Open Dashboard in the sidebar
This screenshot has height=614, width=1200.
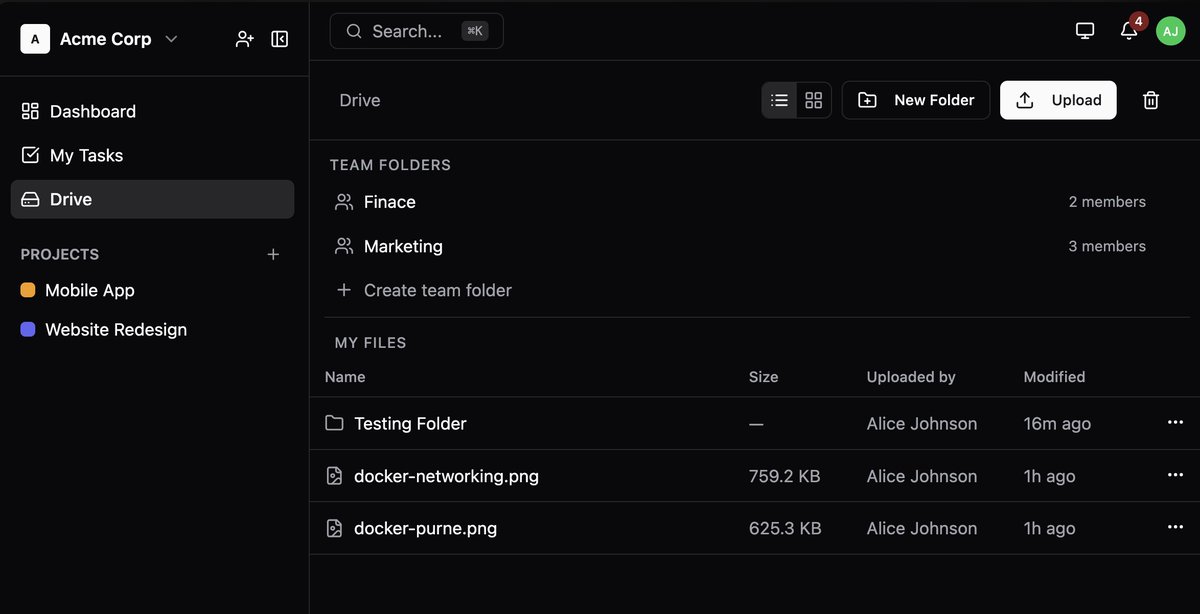tap(152, 111)
